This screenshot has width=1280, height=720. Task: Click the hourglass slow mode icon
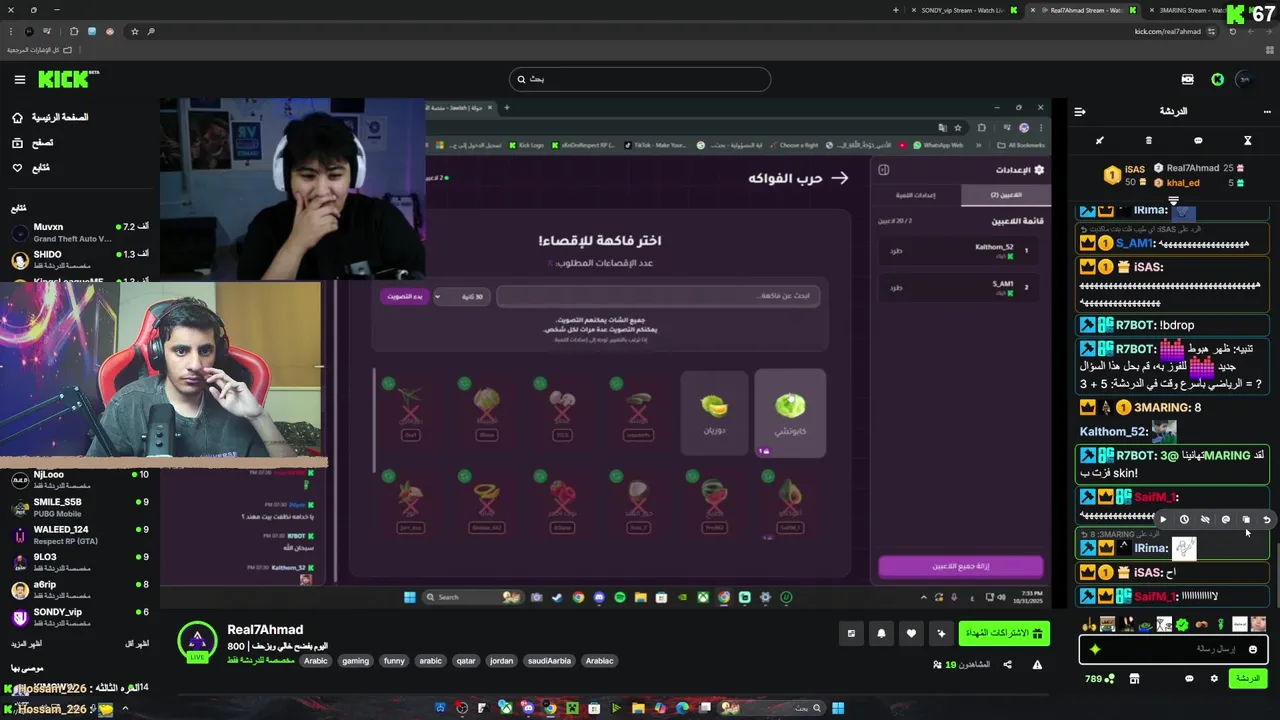[x=1247, y=141]
